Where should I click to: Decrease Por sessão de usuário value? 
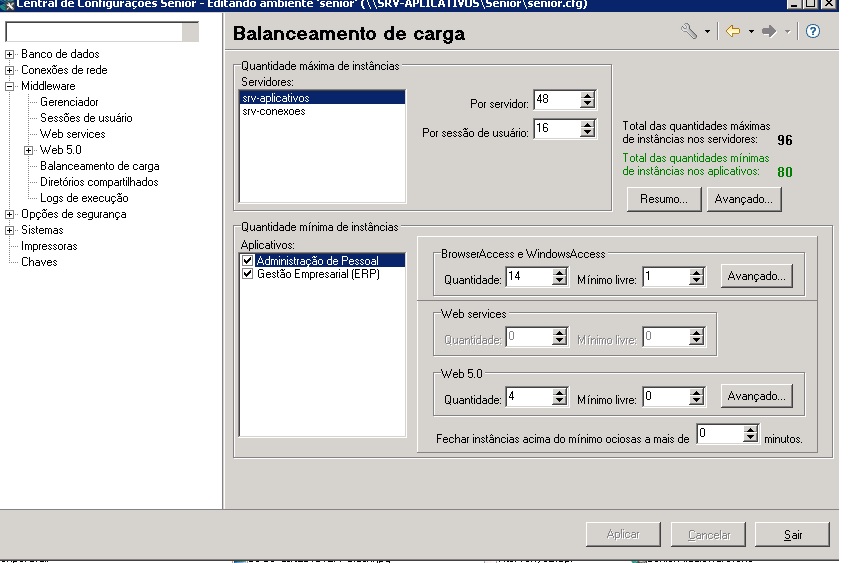coord(588,133)
